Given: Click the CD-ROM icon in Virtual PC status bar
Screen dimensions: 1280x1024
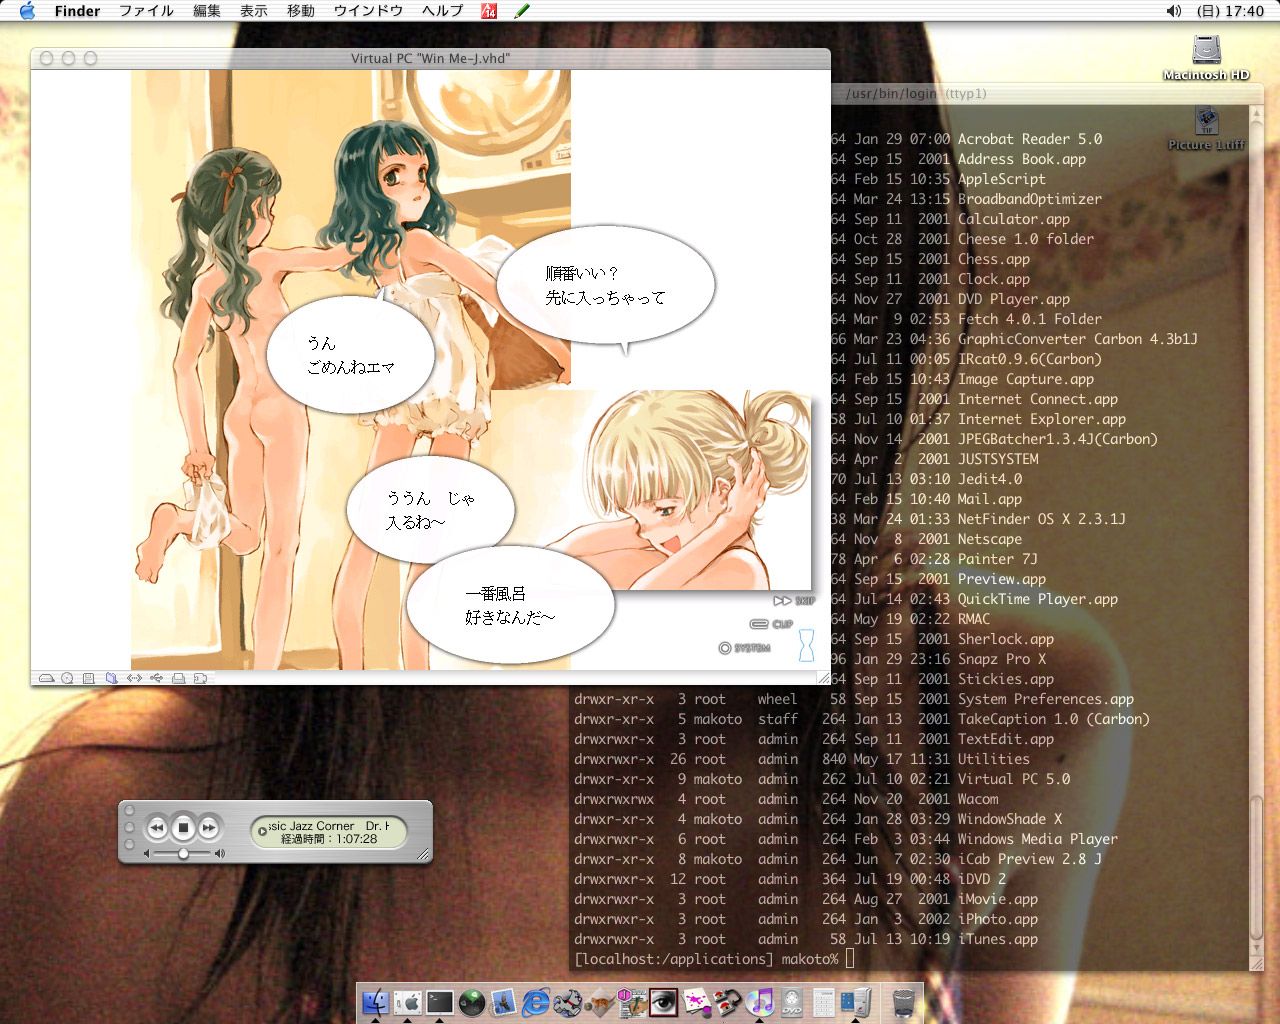Looking at the screenshot, I should (x=67, y=678).
